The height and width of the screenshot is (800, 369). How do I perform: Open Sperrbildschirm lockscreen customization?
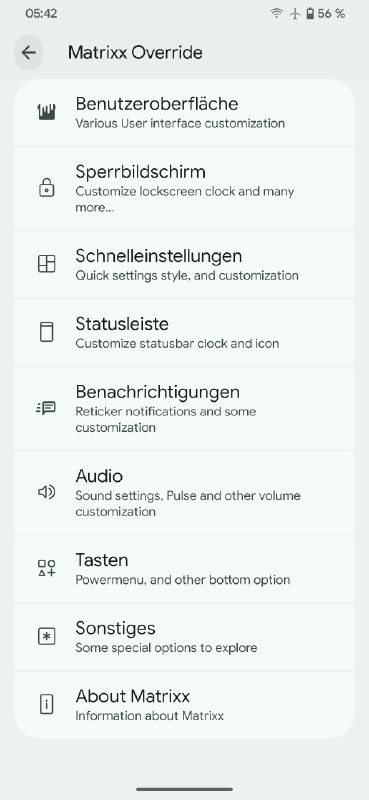point(184,188)
